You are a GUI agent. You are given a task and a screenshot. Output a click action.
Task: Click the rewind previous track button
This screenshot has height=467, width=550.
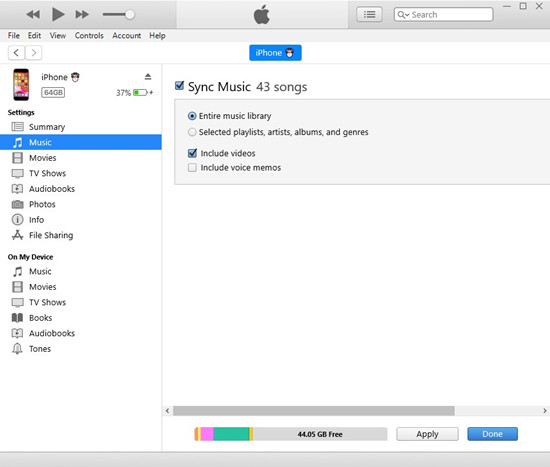point(33,14)
